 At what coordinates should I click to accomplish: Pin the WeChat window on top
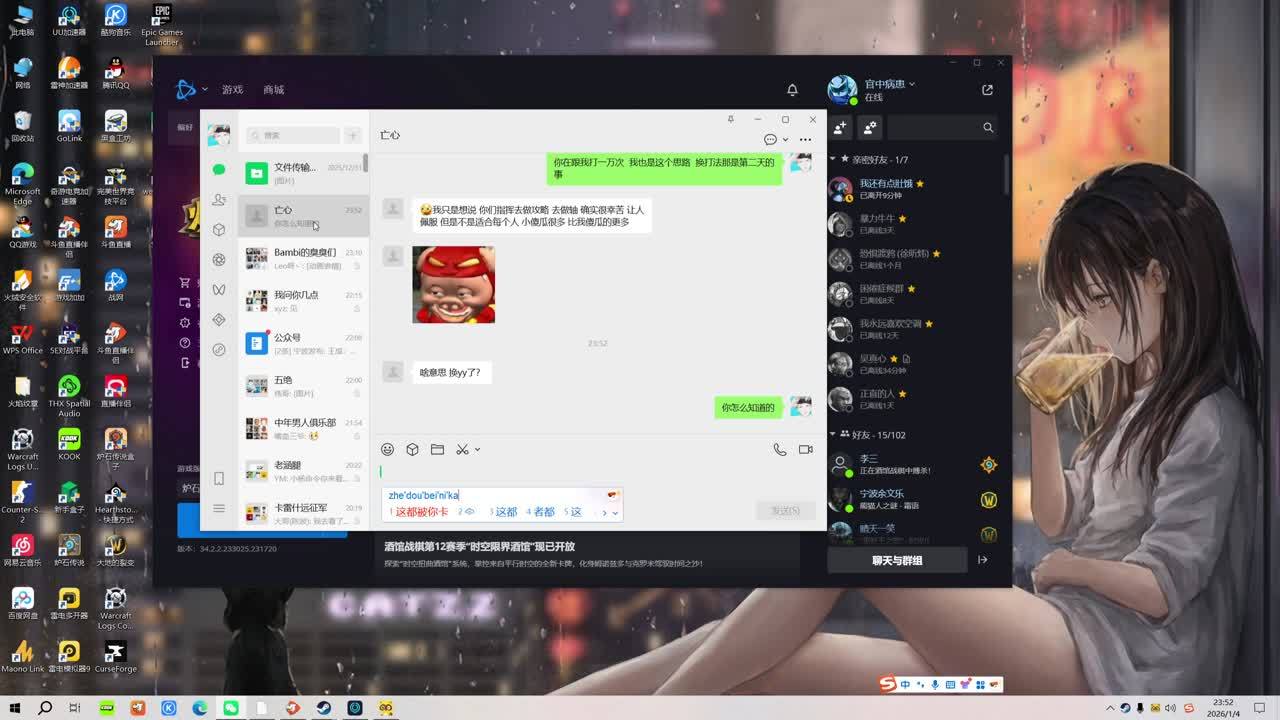[730, 119]
